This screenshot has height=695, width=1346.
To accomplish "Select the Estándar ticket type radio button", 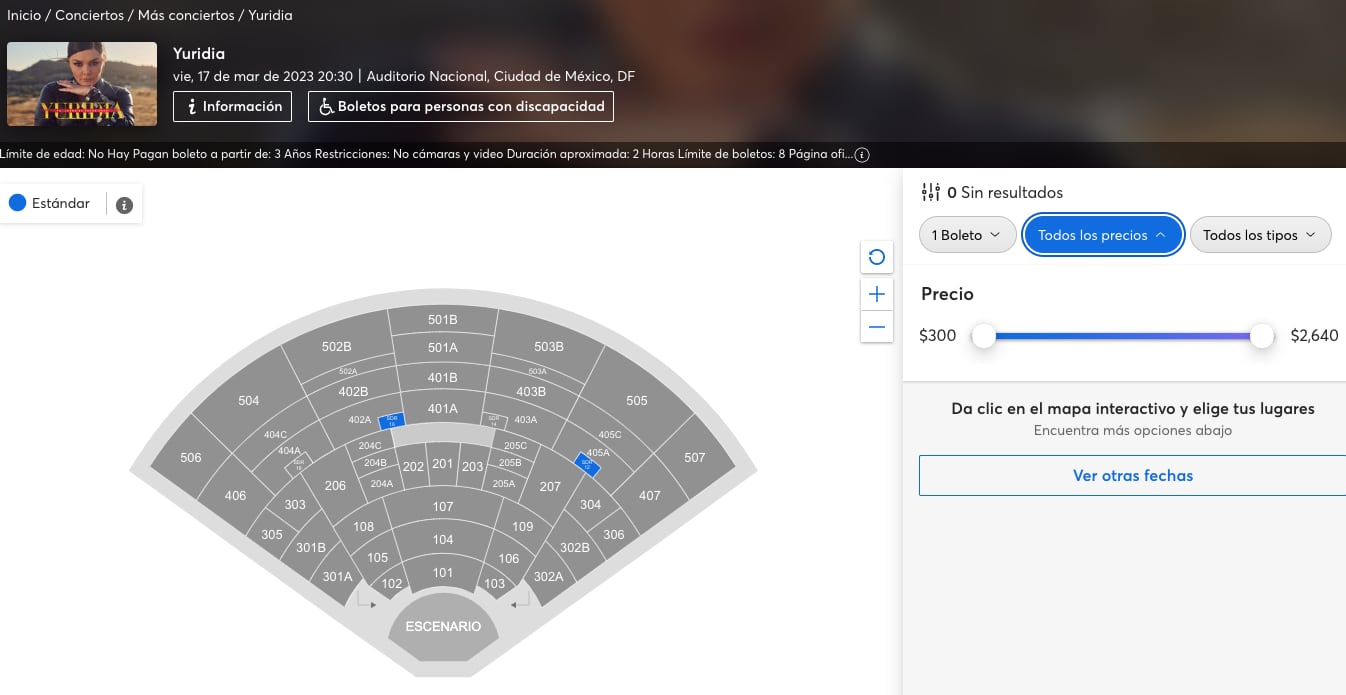I will (18, 203).
